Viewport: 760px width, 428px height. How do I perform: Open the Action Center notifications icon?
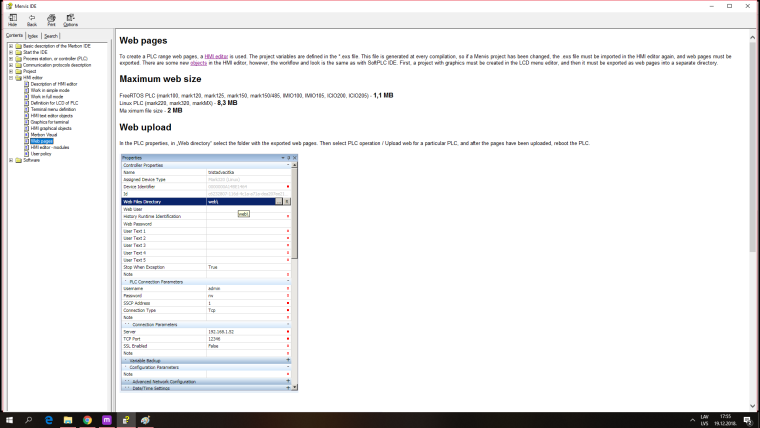click(748, 420)
